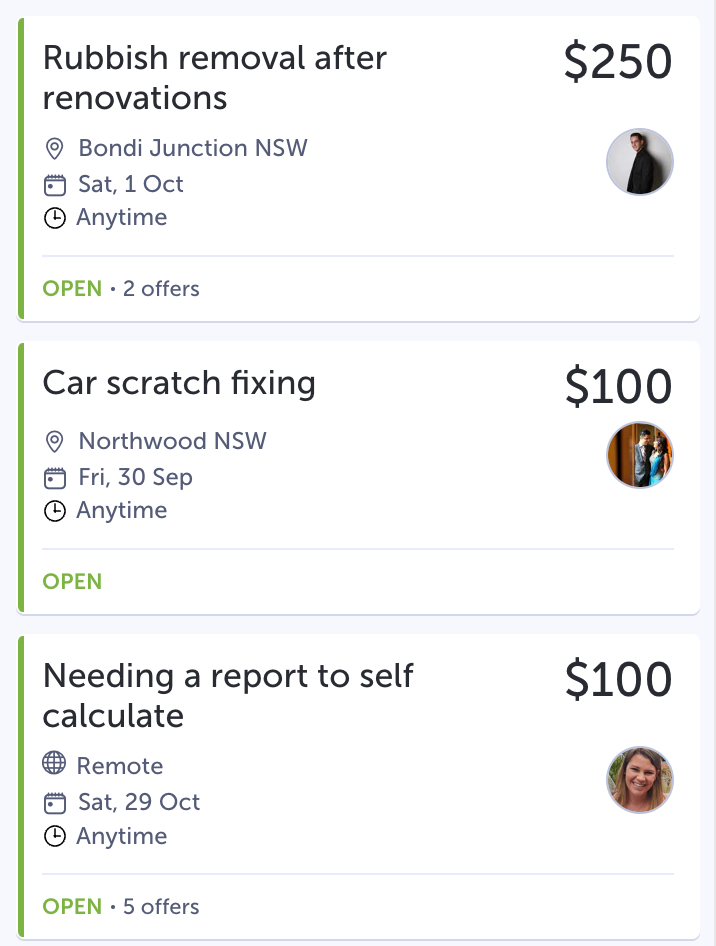Image resolution: width=716 pixels, height=946 pixels.
Task: Click the smiling woman's profile photo
Action: pyautogui.click(x=639, y=779)
